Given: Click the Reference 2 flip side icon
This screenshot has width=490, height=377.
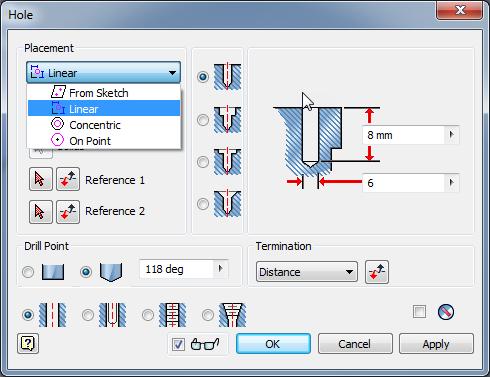Looking at the screenshot, I should [x=68, y=212].
